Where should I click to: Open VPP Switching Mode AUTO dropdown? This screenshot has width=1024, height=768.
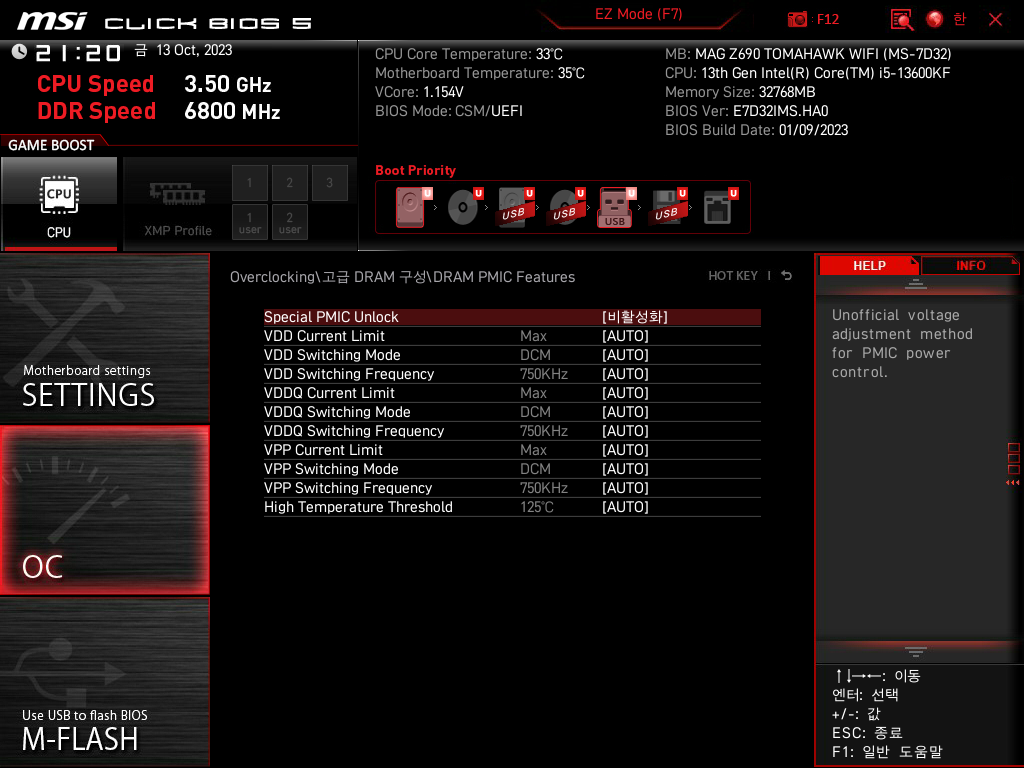point(625,468)
